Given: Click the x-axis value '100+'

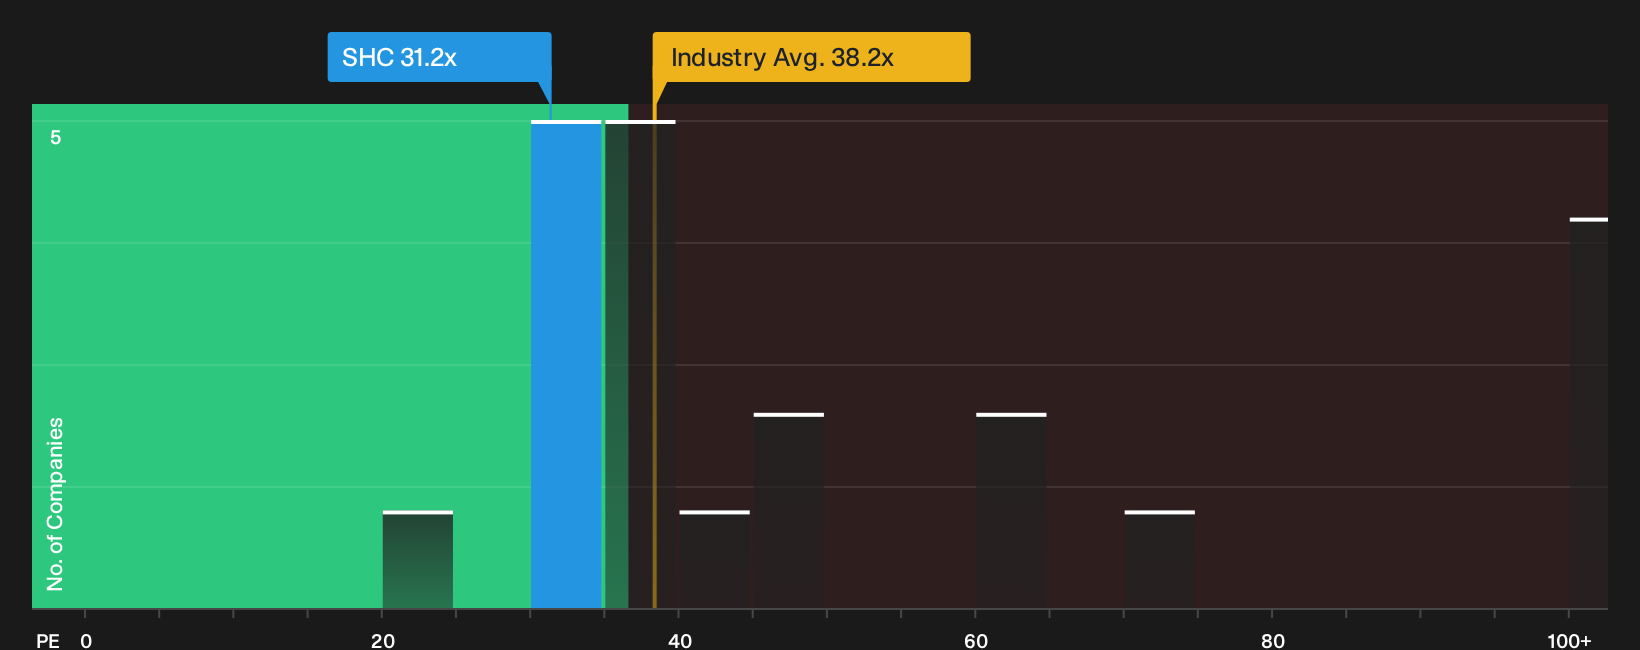Looking at the screenshot, I should (x=1569, y=640).
